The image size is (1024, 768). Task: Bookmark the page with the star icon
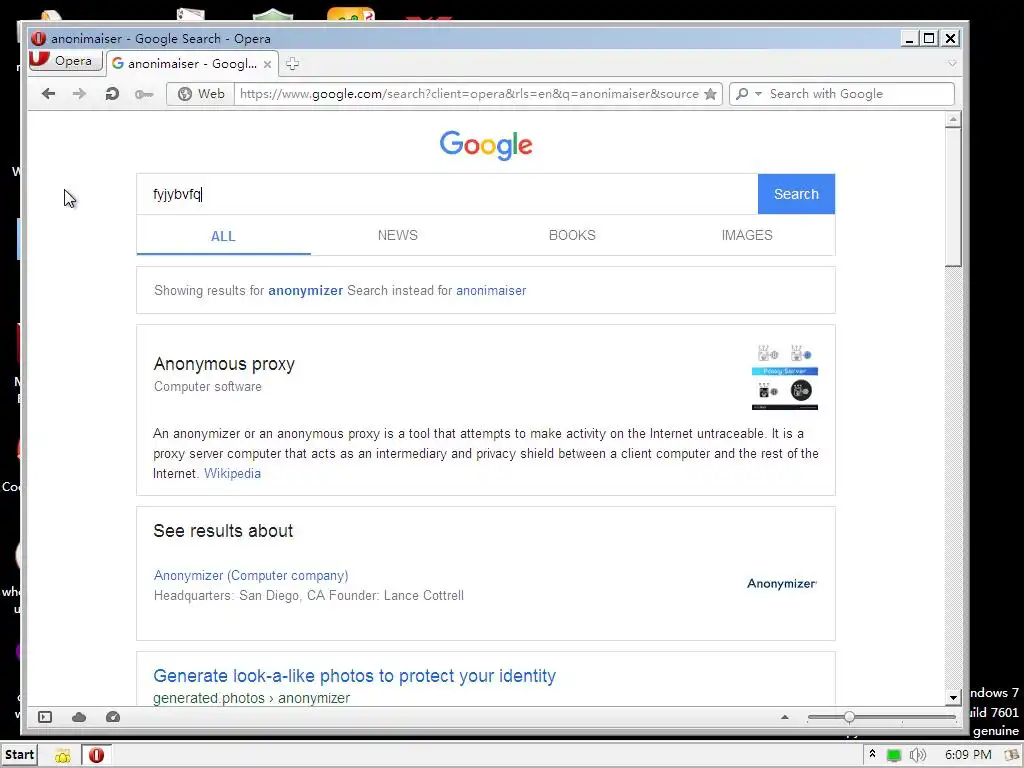pos(710,94)
